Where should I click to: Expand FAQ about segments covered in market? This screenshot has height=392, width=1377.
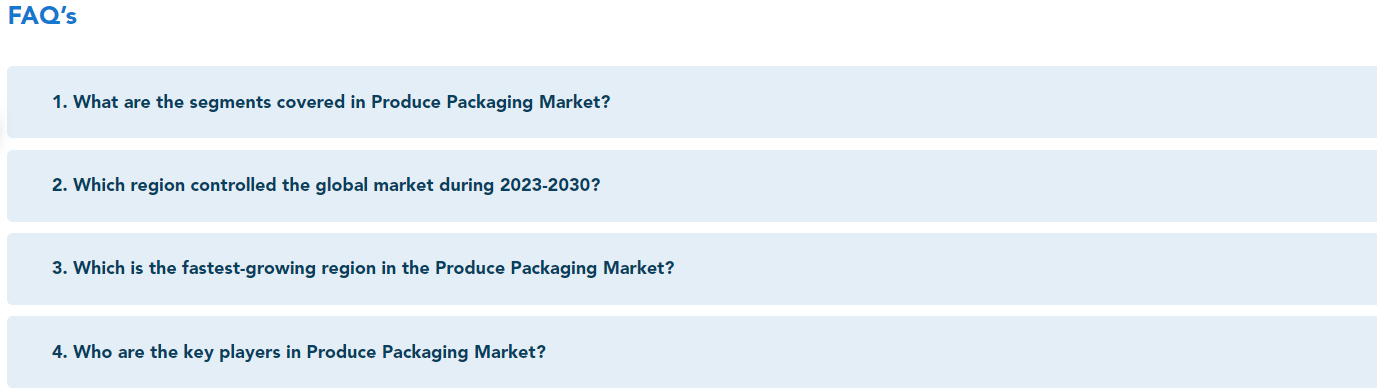(692, 102)
